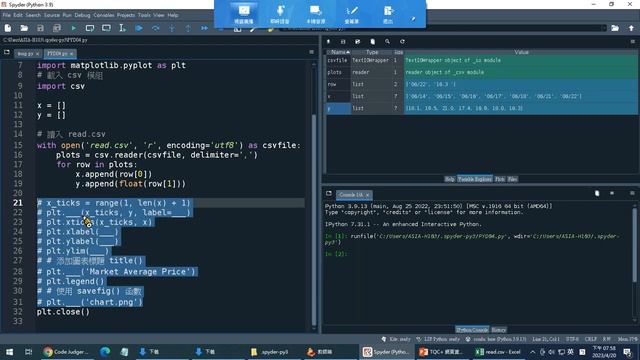Sort variables by Value column

click(x=521, y=52)
